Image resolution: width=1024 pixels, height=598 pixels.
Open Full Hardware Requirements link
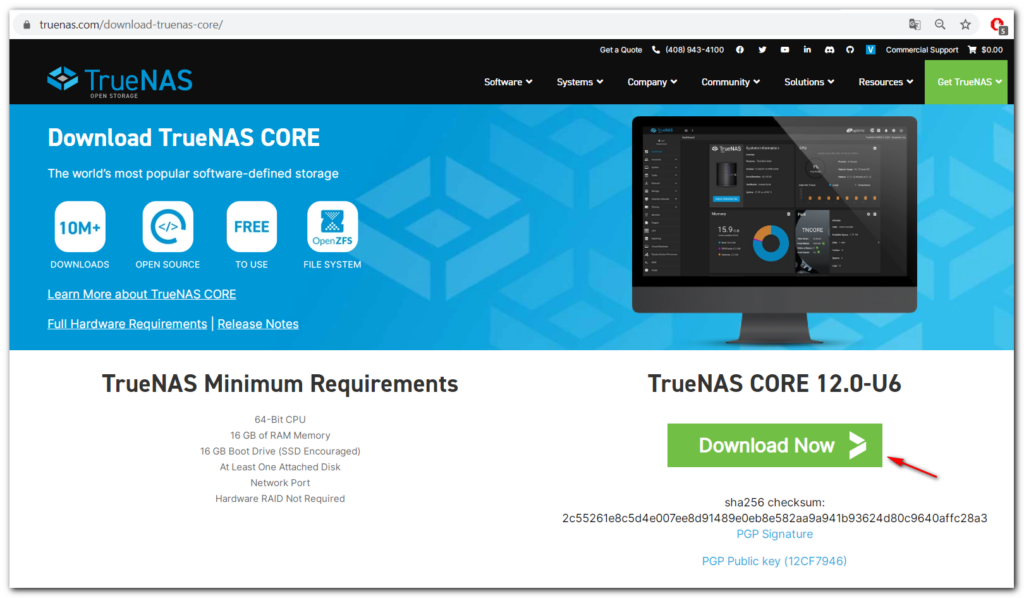[x=127, y=324]
